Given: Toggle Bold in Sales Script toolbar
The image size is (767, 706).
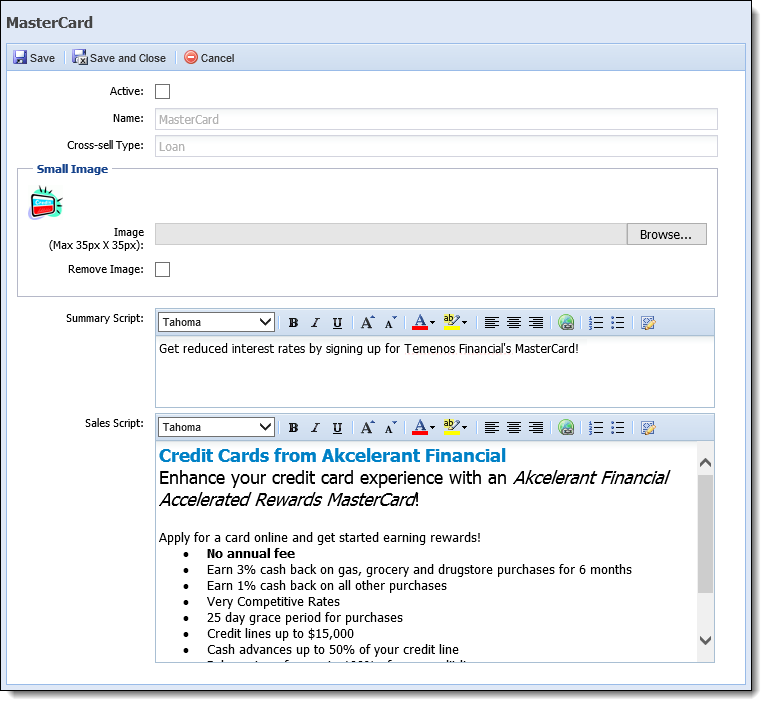Looking at the screenshot, I should 293,428.
